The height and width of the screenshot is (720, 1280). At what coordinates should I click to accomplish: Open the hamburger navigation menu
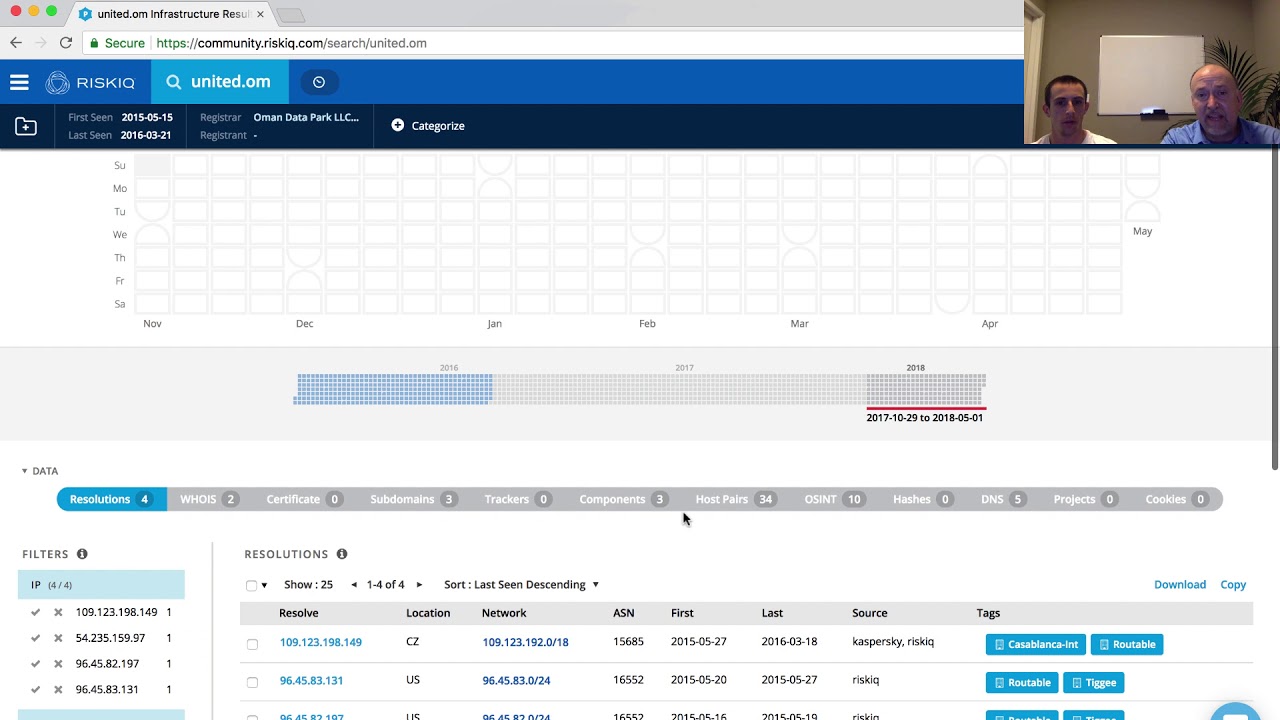click(19, 83)
